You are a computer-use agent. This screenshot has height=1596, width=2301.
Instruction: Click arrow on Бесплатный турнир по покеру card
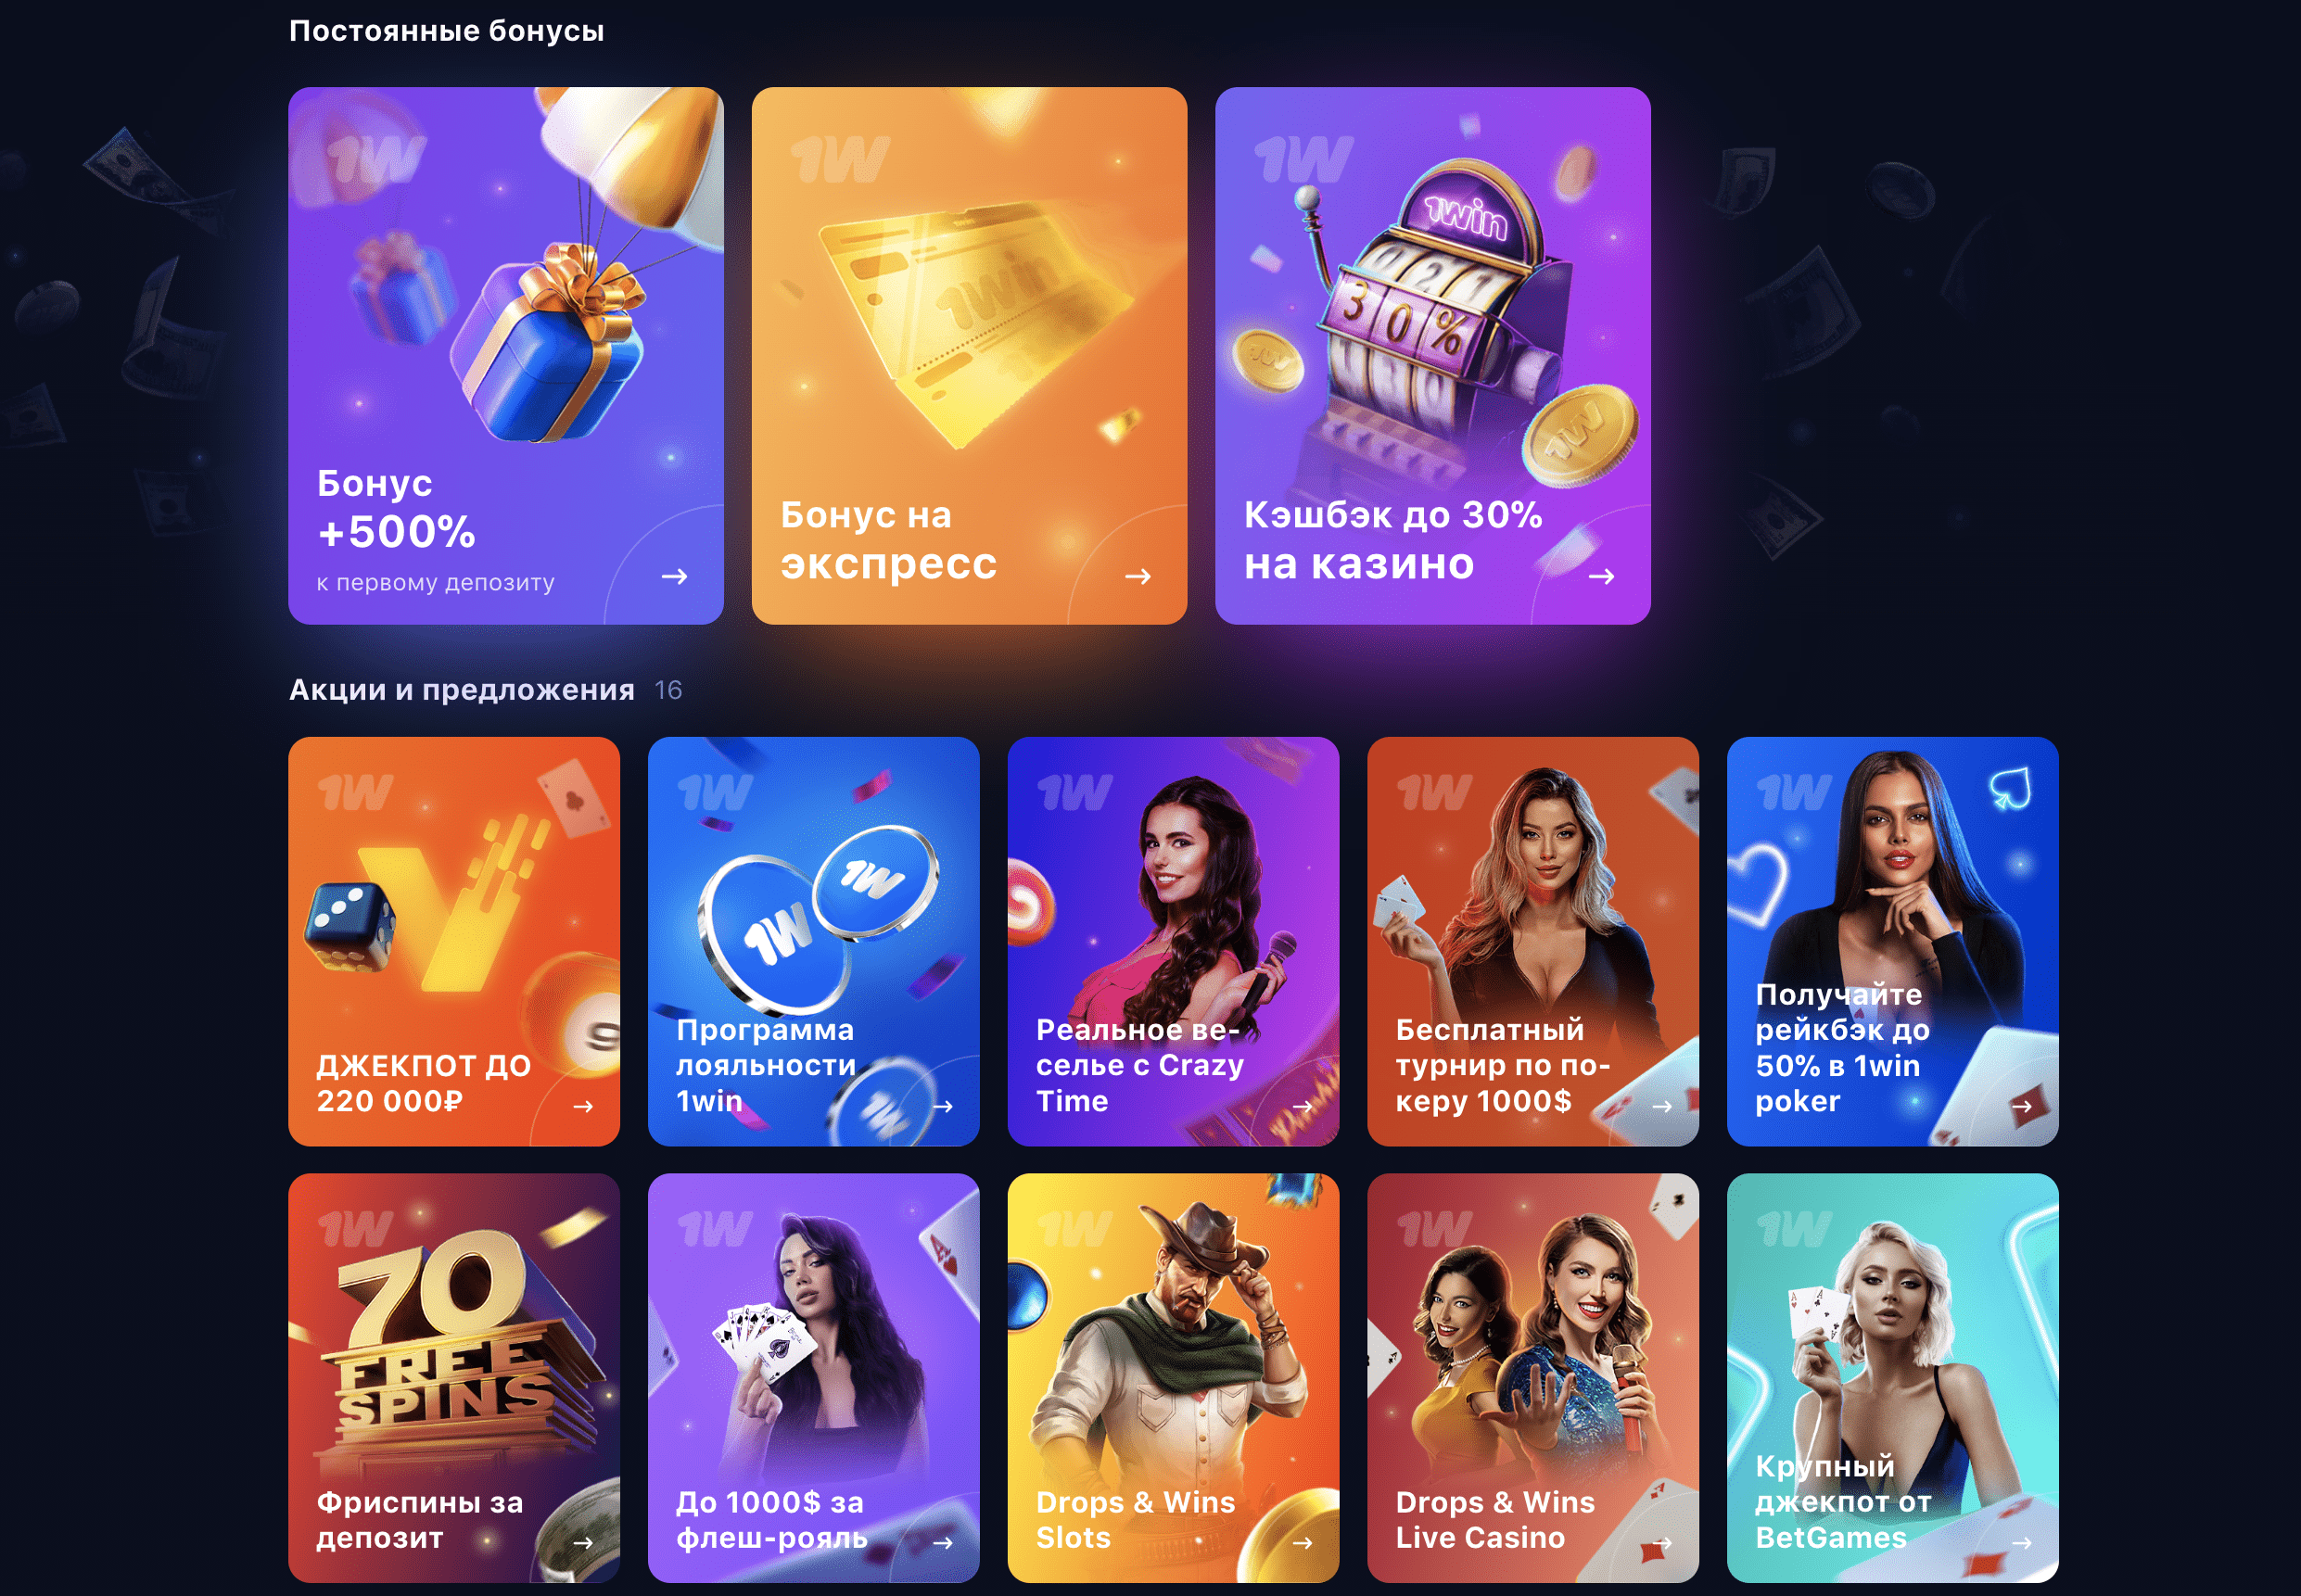[x=1662, y=1106]
